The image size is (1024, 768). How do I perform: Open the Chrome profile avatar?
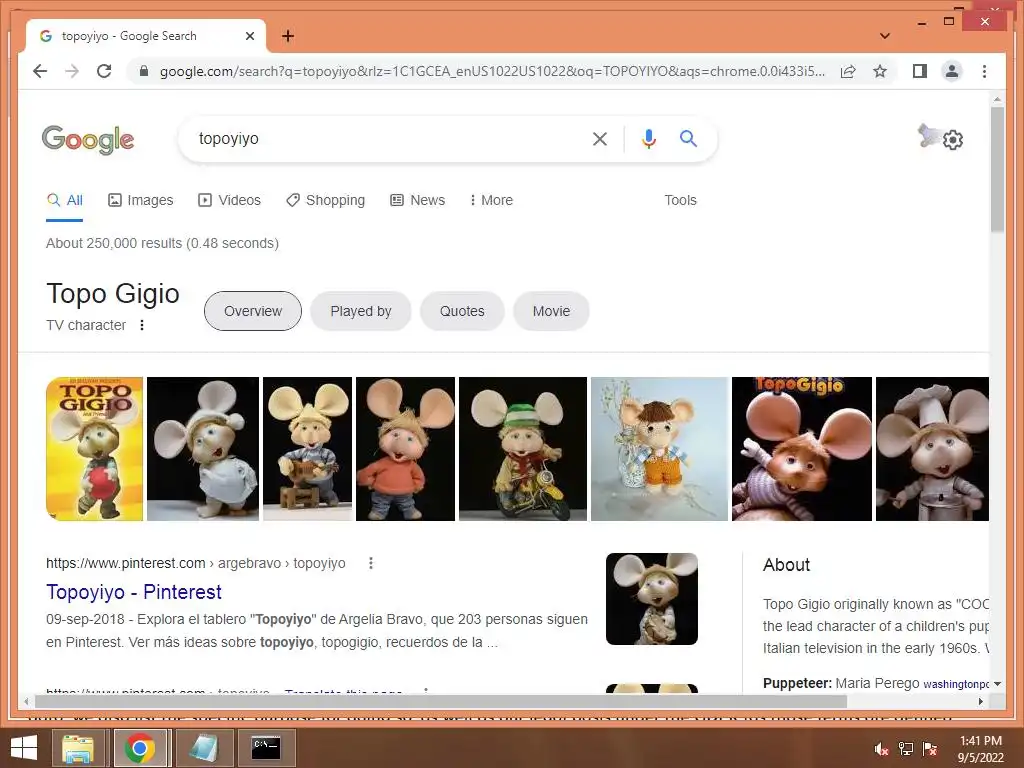point(952,71)
